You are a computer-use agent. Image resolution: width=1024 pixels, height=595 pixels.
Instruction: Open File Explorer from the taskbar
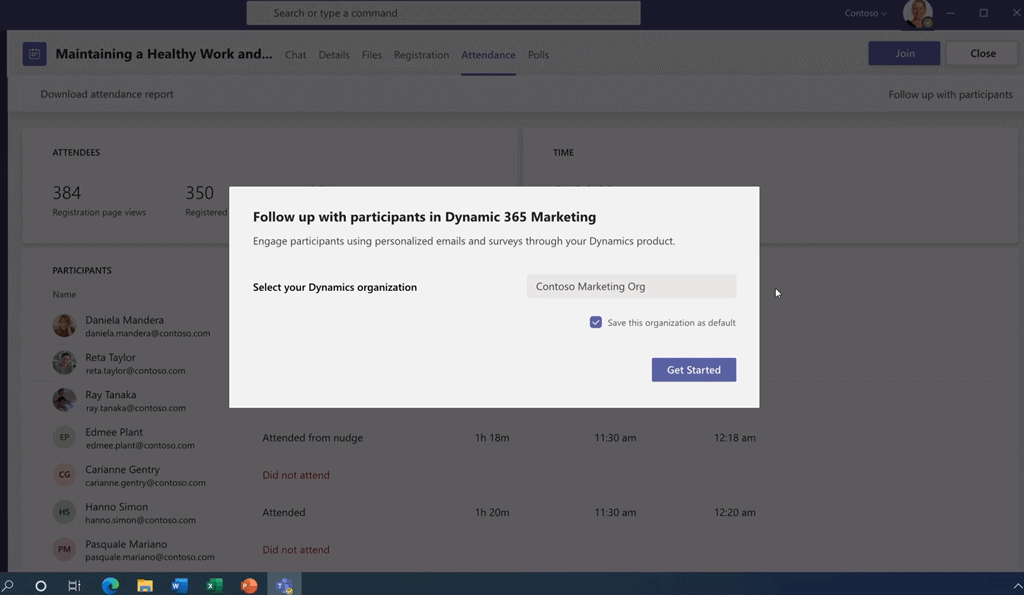[x=145, y=585]
